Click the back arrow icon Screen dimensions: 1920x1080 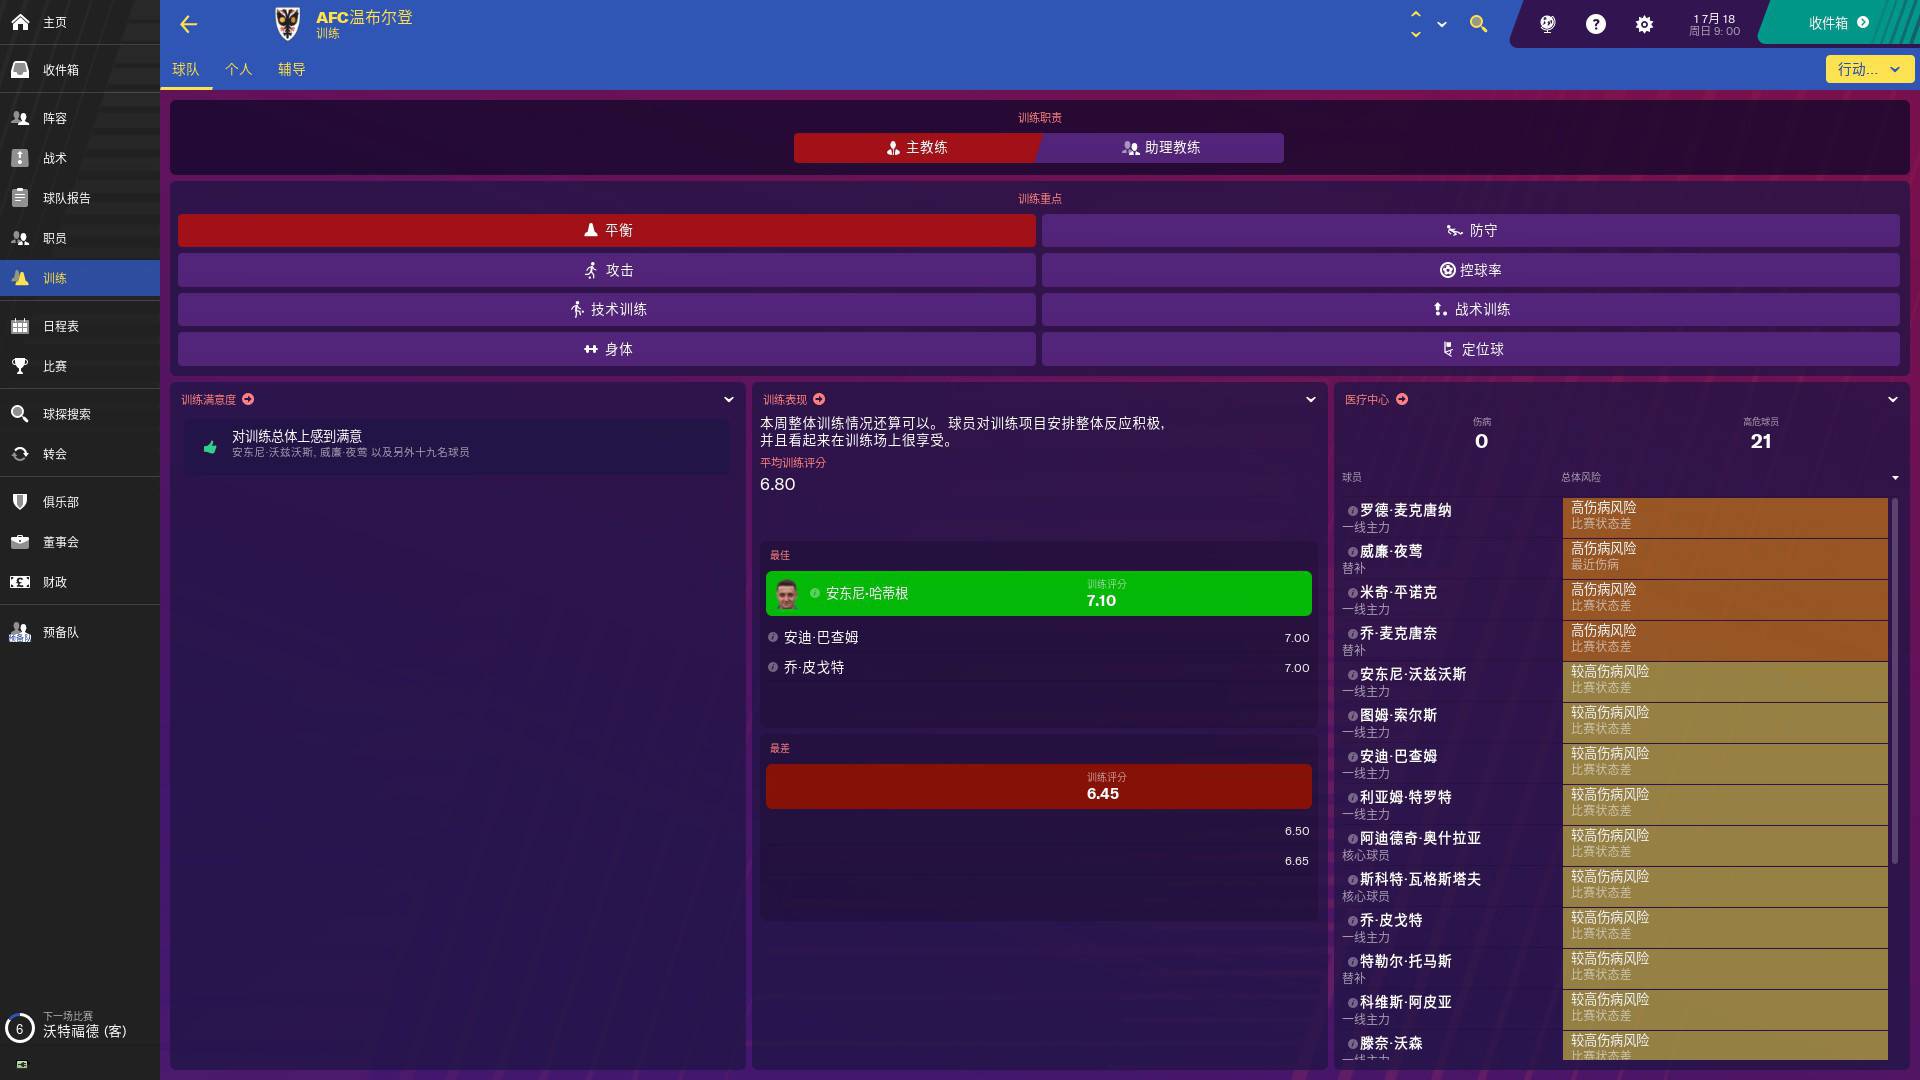(188, 24)
